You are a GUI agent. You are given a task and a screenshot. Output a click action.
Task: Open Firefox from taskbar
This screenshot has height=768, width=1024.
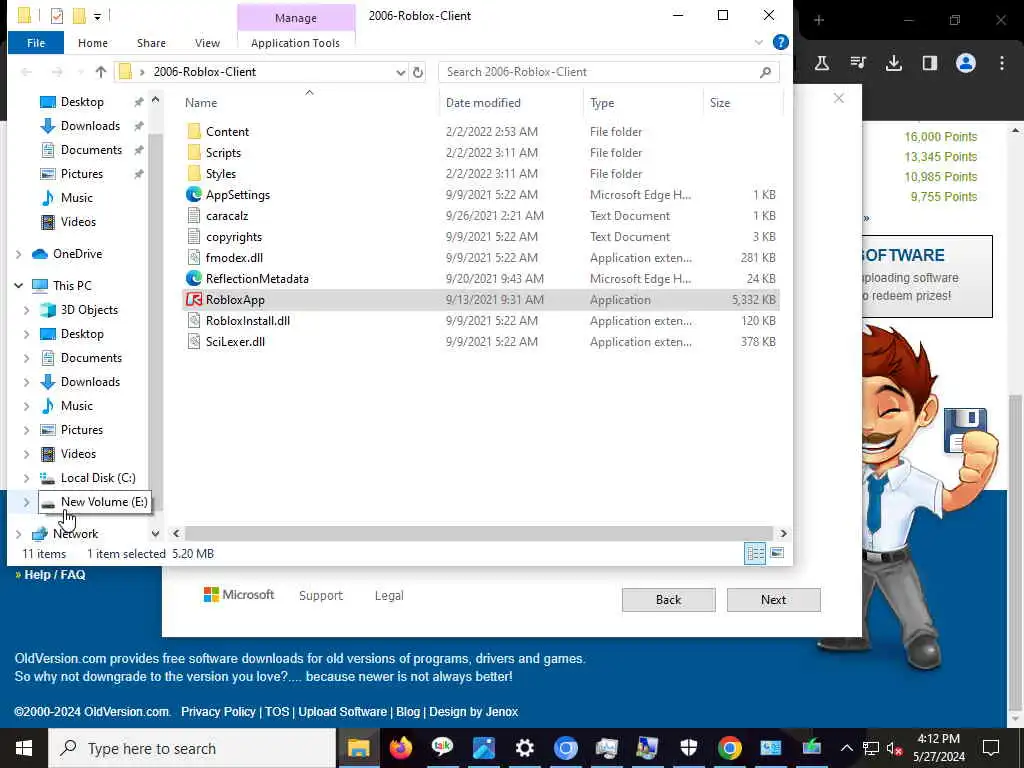click(x=401, y=748)
